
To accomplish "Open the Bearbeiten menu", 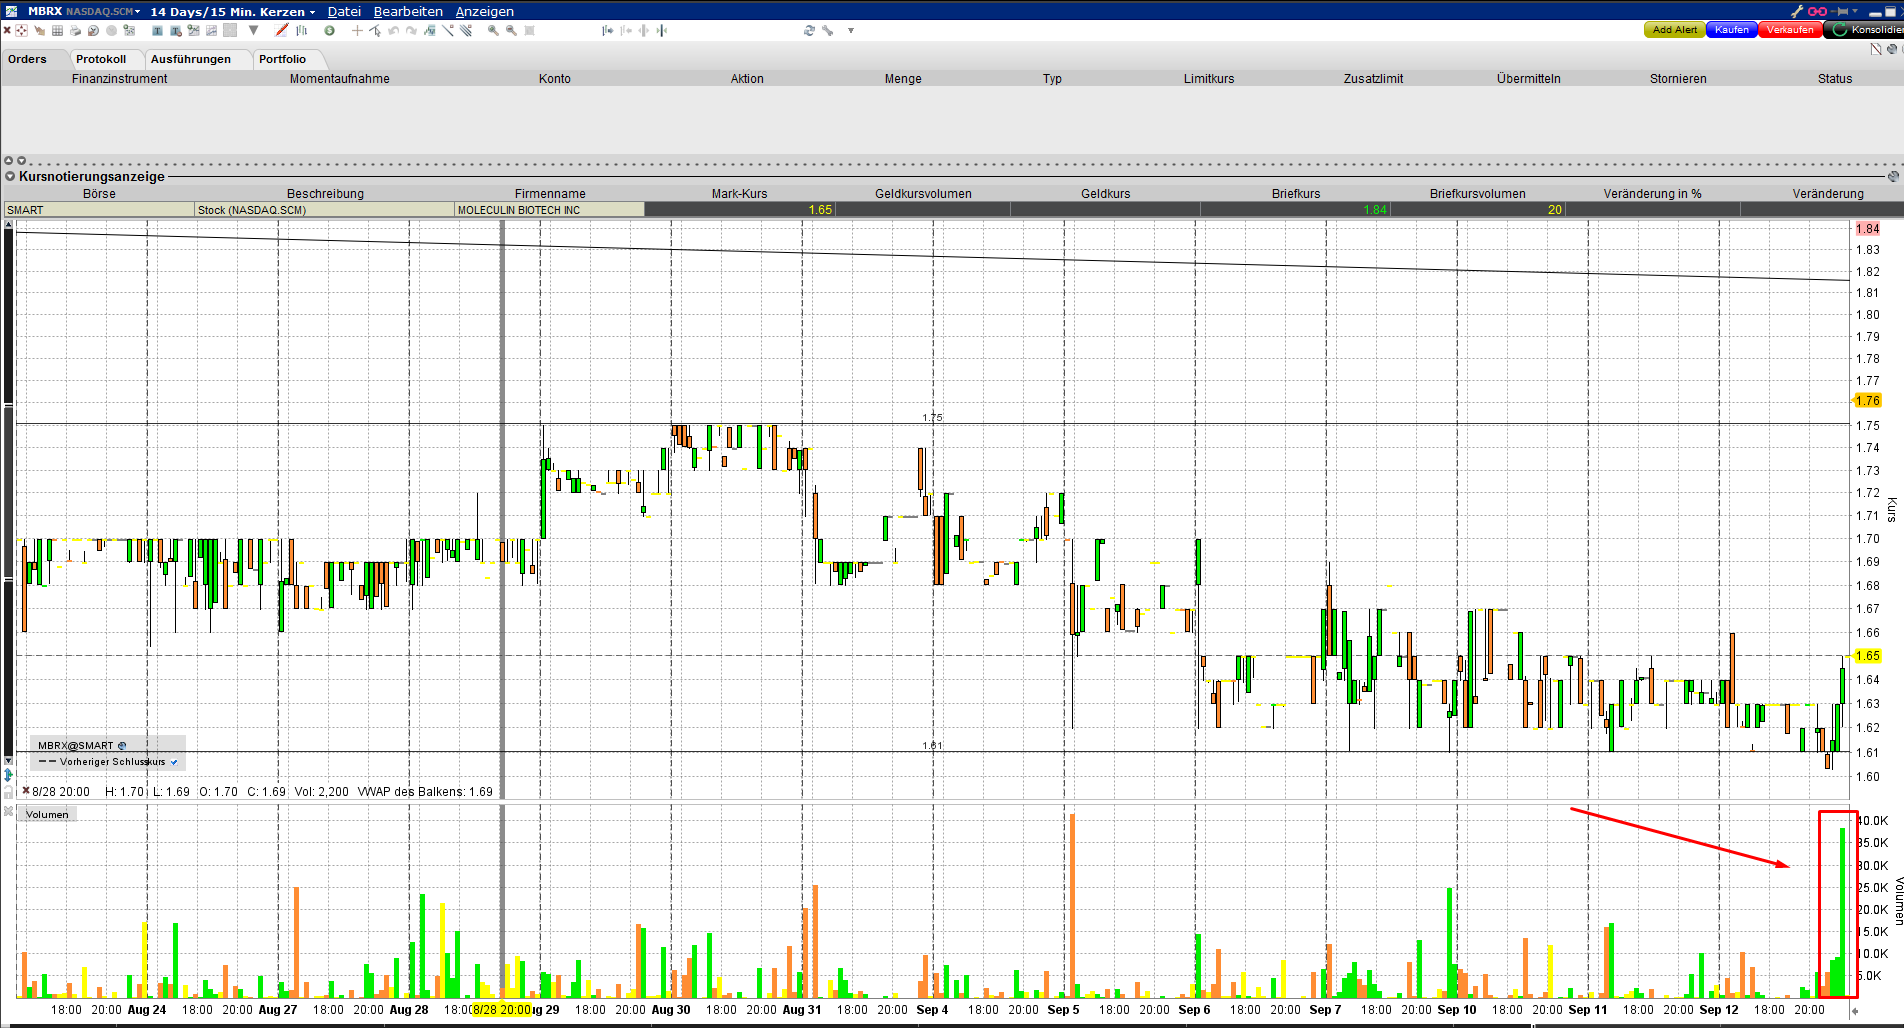I will click(408, 11).
